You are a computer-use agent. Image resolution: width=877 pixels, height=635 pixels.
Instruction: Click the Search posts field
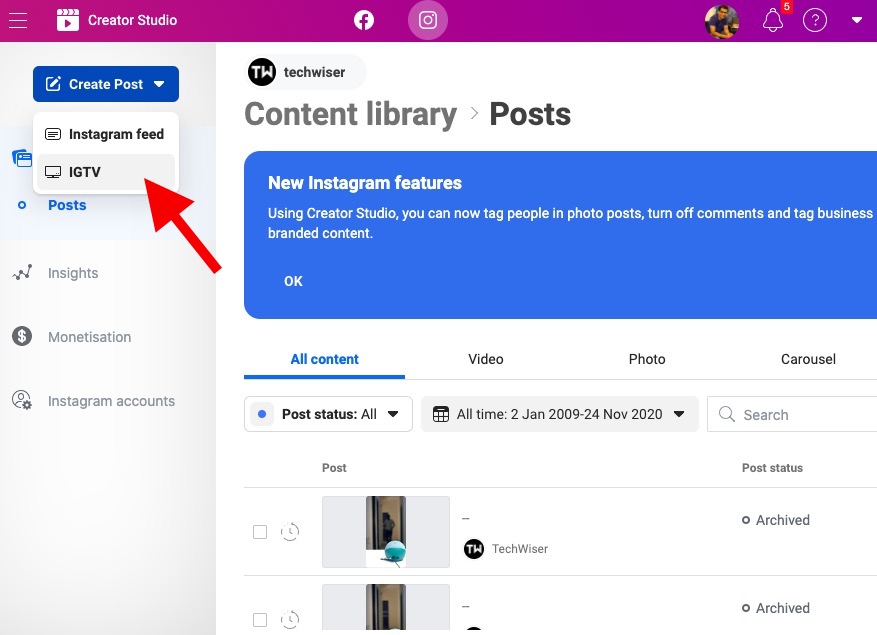pyautogui.click(x=793, y=414)
